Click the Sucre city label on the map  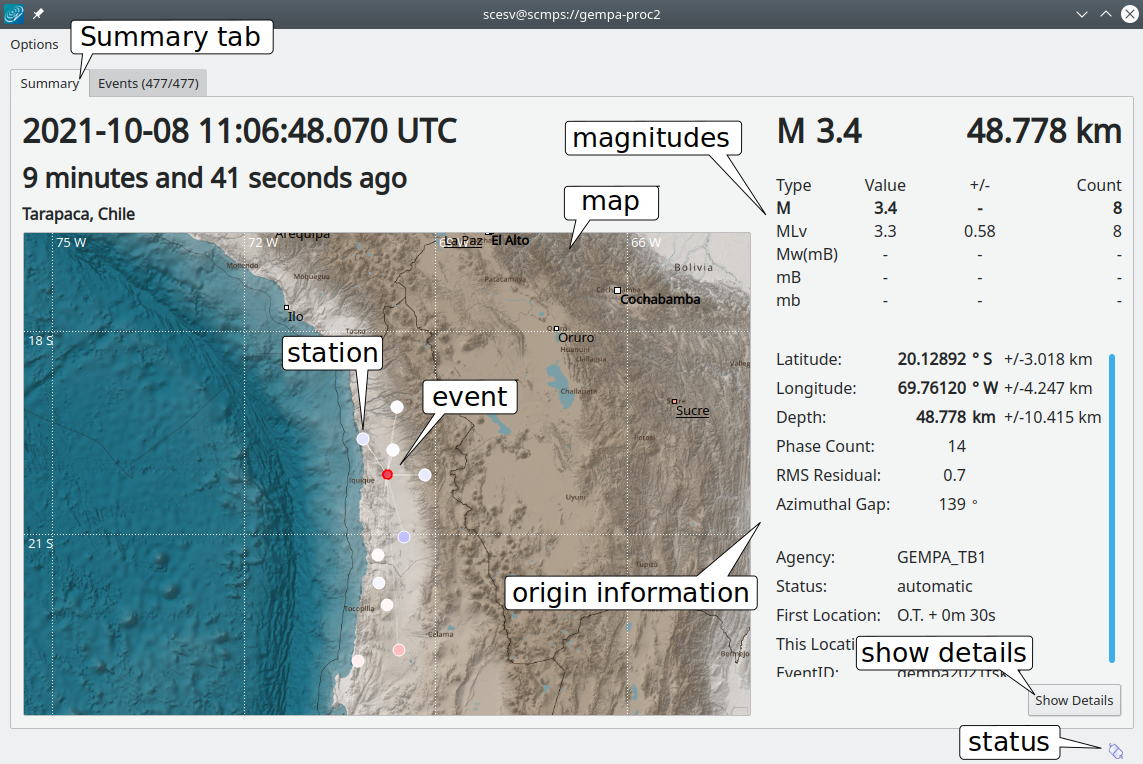click(x=692, y=410)
